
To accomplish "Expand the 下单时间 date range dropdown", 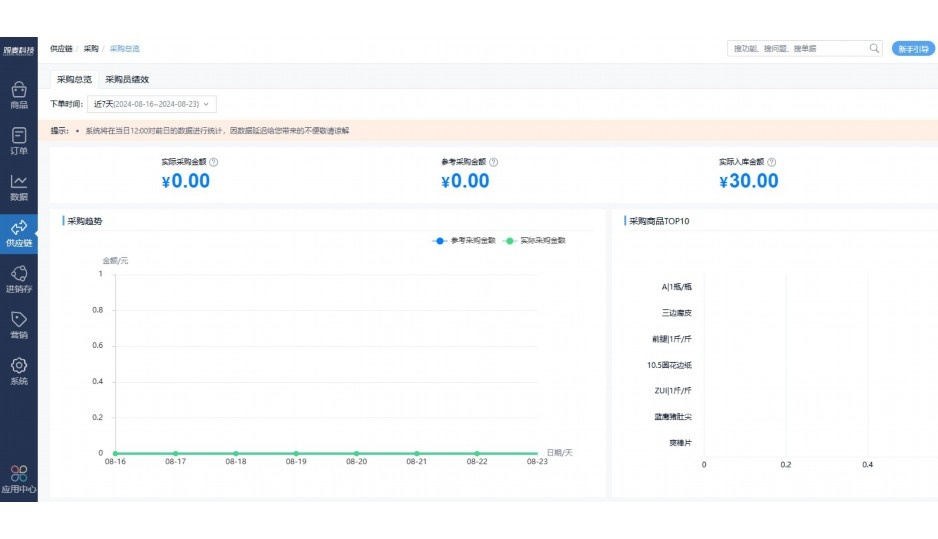I will [152, 104].
